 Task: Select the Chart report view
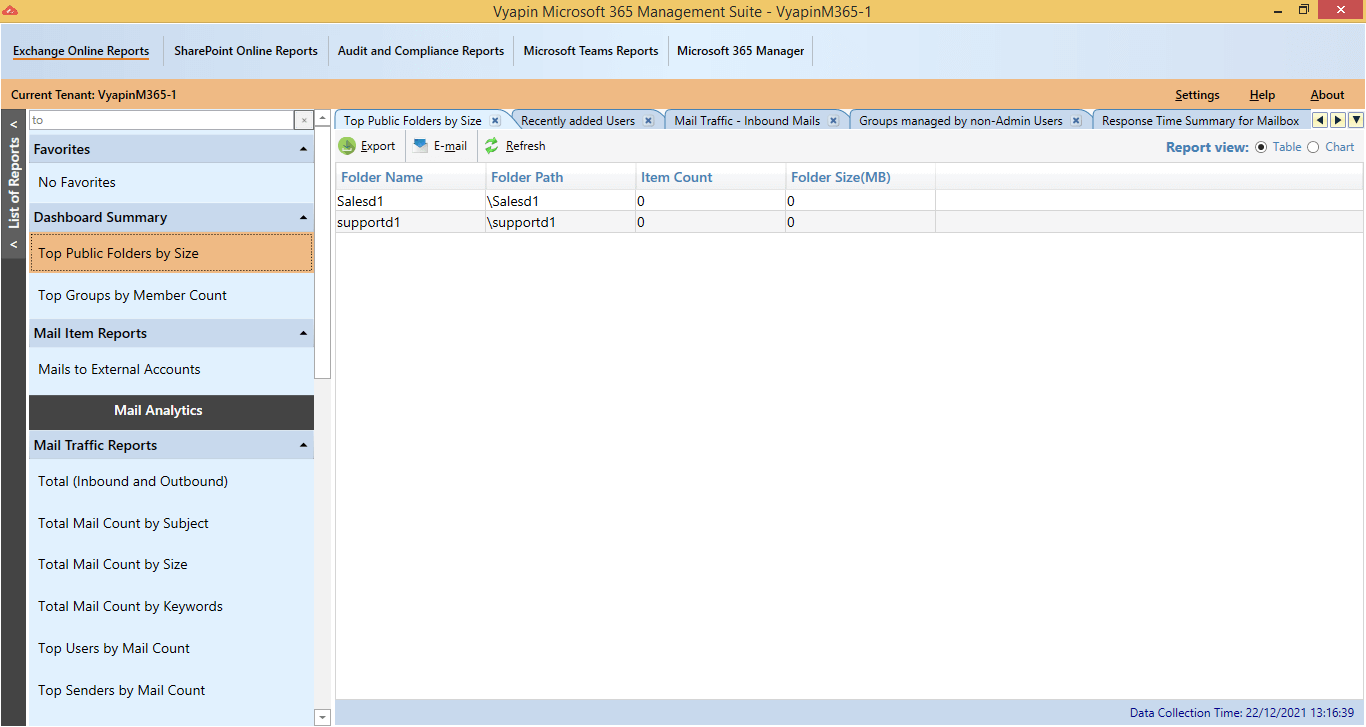pos(1331,147)
